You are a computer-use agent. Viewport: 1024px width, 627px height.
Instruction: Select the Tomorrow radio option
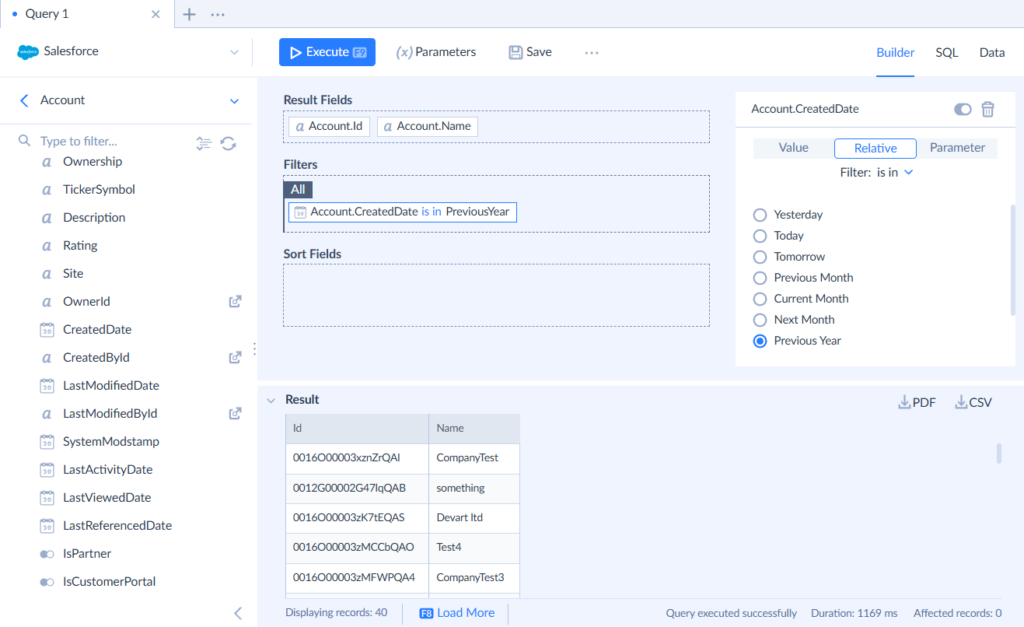pos(760,257)
